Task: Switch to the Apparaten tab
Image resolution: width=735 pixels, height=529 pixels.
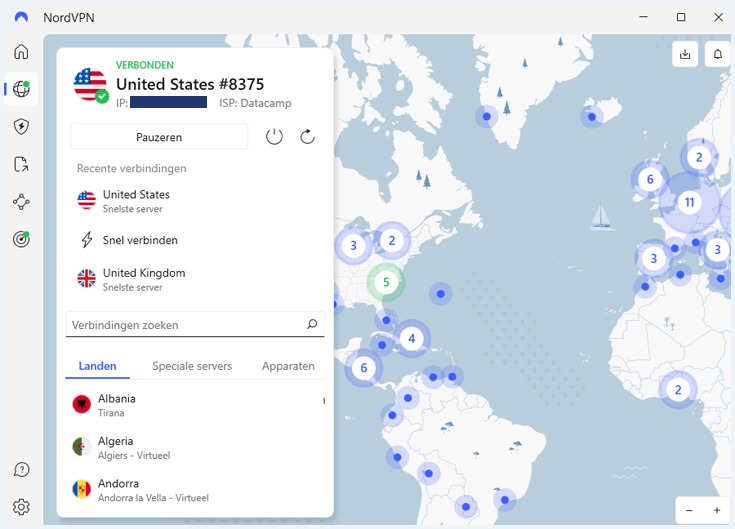Action: [x=288, y=366]
